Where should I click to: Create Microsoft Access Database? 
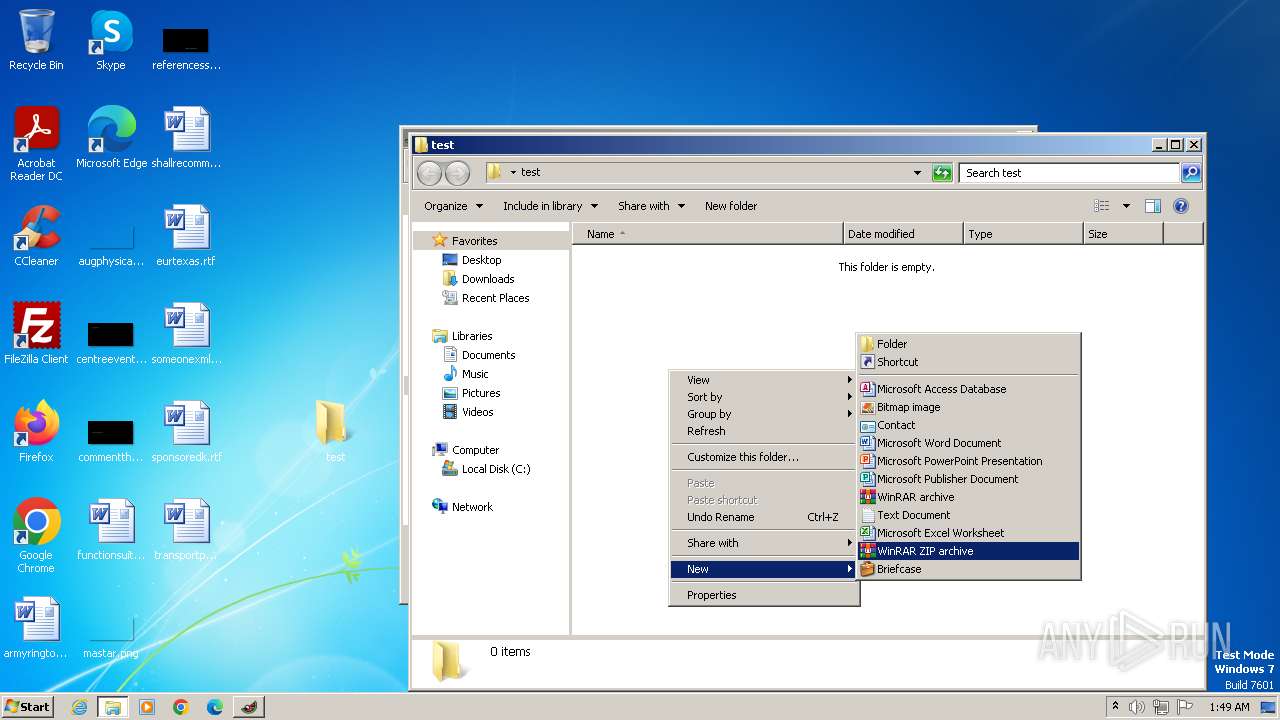pos(969,389)
